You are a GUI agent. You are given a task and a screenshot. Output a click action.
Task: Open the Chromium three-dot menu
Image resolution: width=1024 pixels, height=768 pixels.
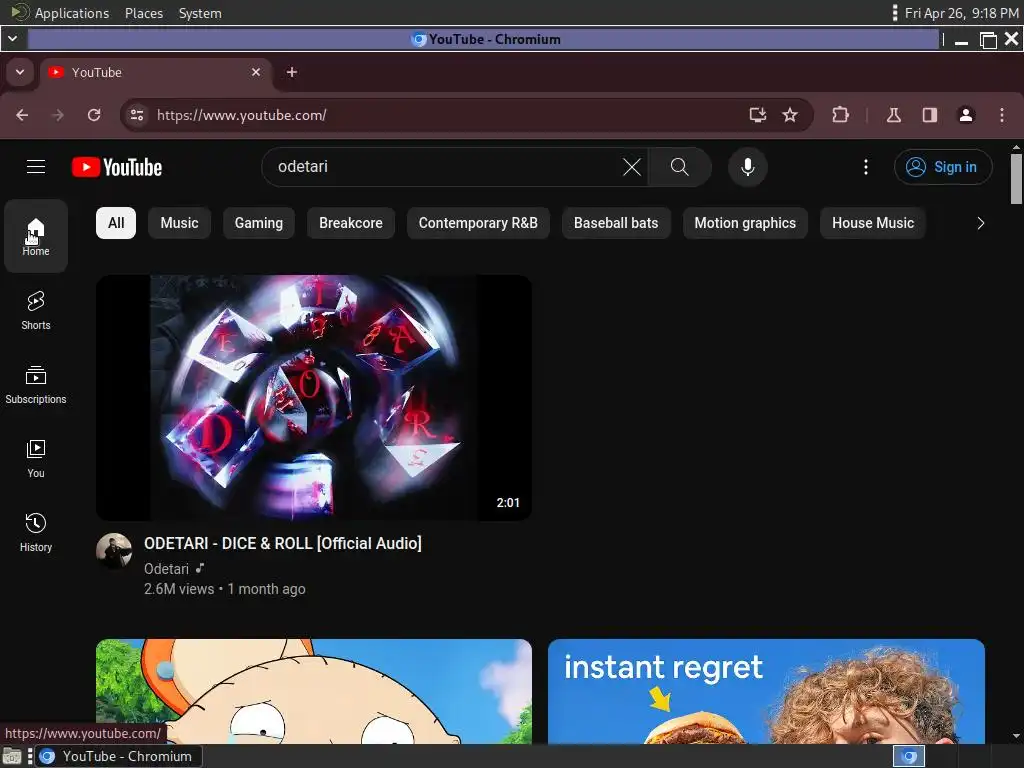pyautogui.click(x=1002, y=116)
